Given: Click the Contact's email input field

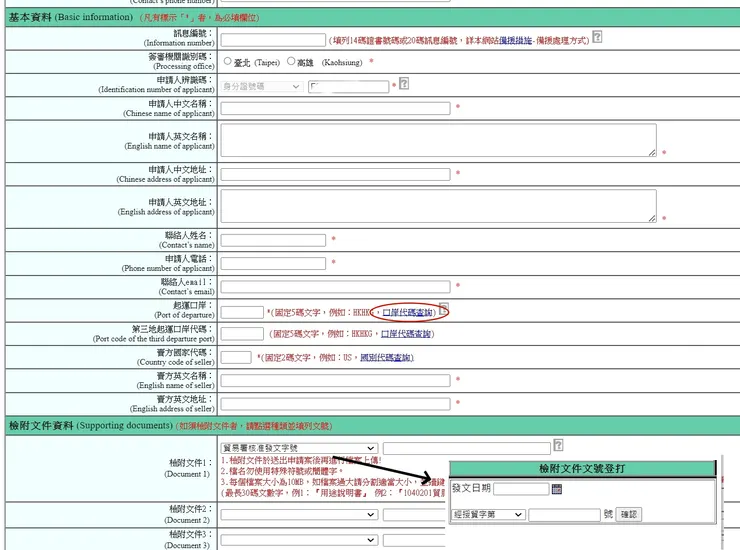Looking at the screenshot, I should [x=335, y=287].
